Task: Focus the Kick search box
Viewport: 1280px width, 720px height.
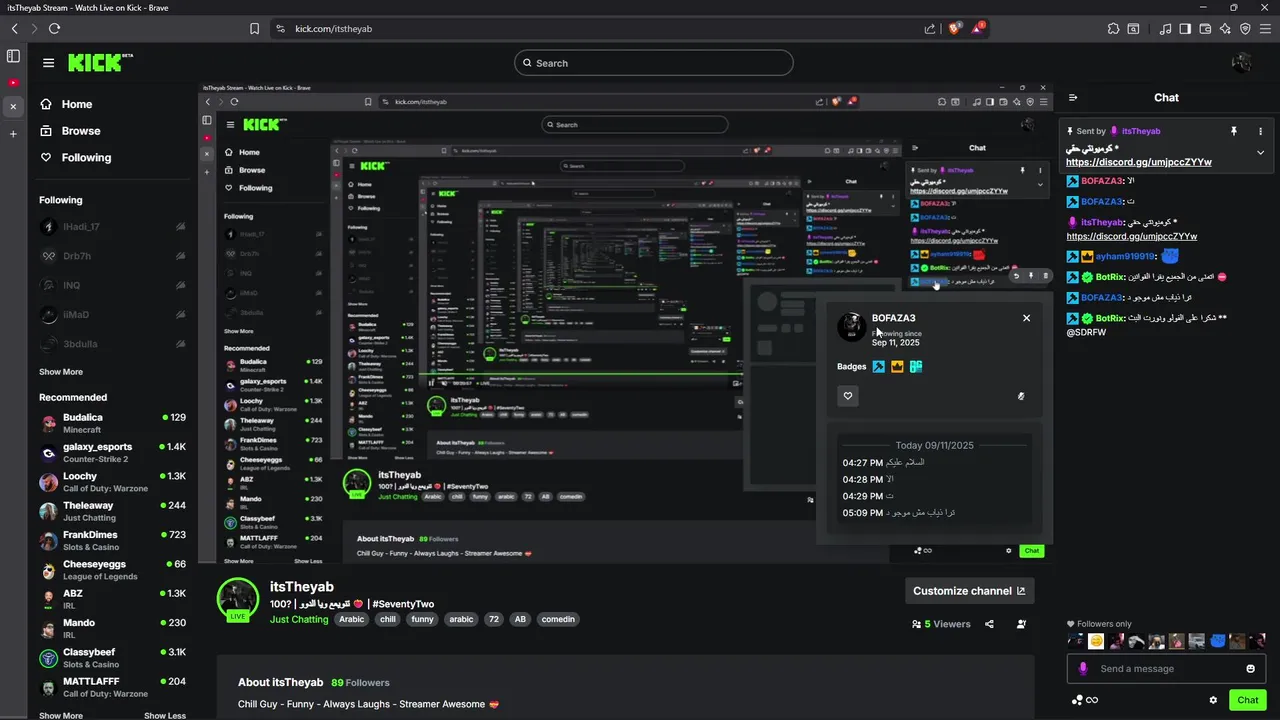Action: (x=654, y=63)
